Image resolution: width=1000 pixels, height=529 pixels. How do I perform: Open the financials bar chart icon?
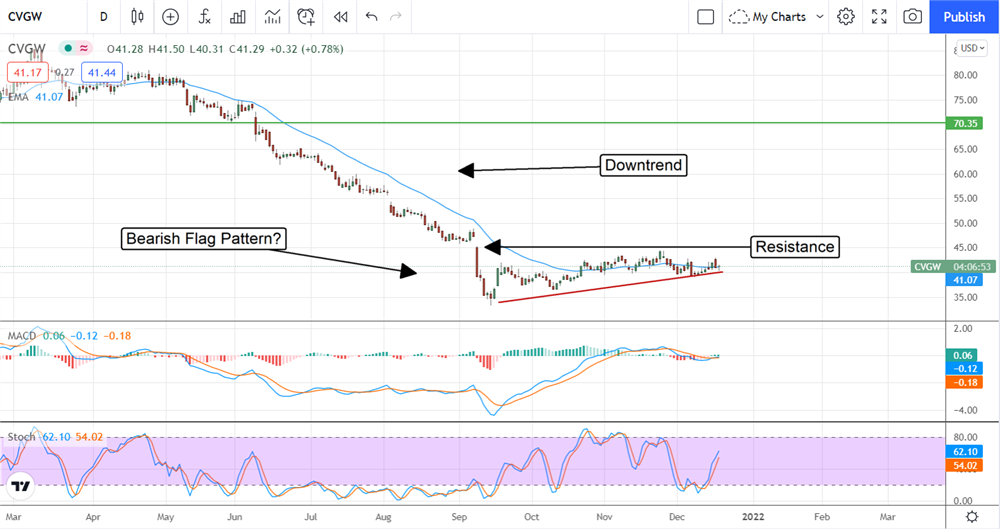238,17
